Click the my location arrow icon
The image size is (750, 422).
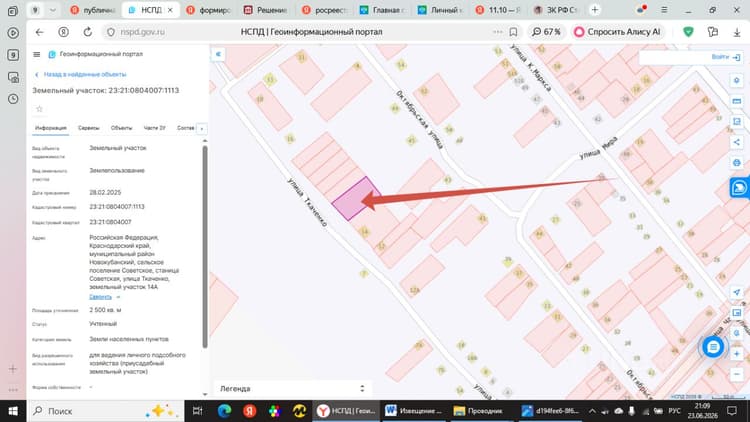point(737,292)
